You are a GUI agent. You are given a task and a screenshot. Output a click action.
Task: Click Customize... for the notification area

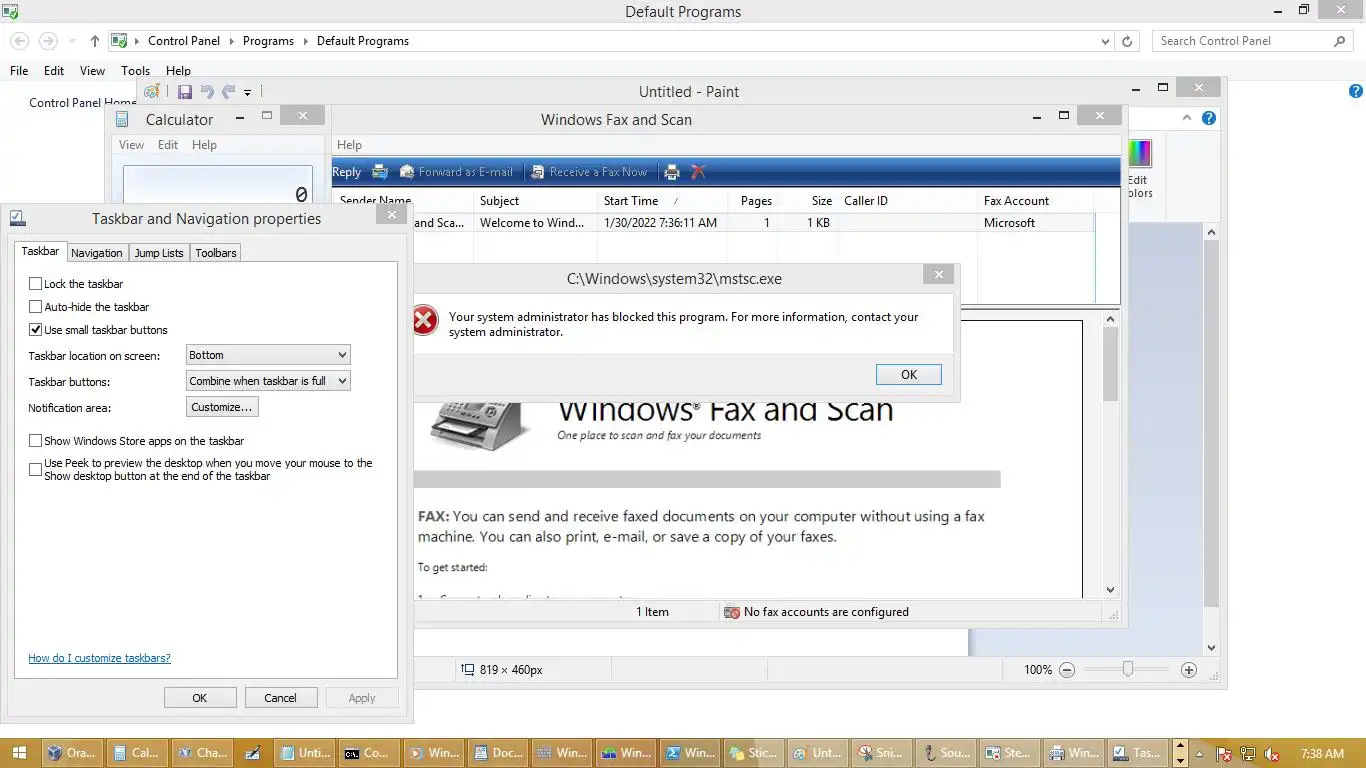point(222,407)
